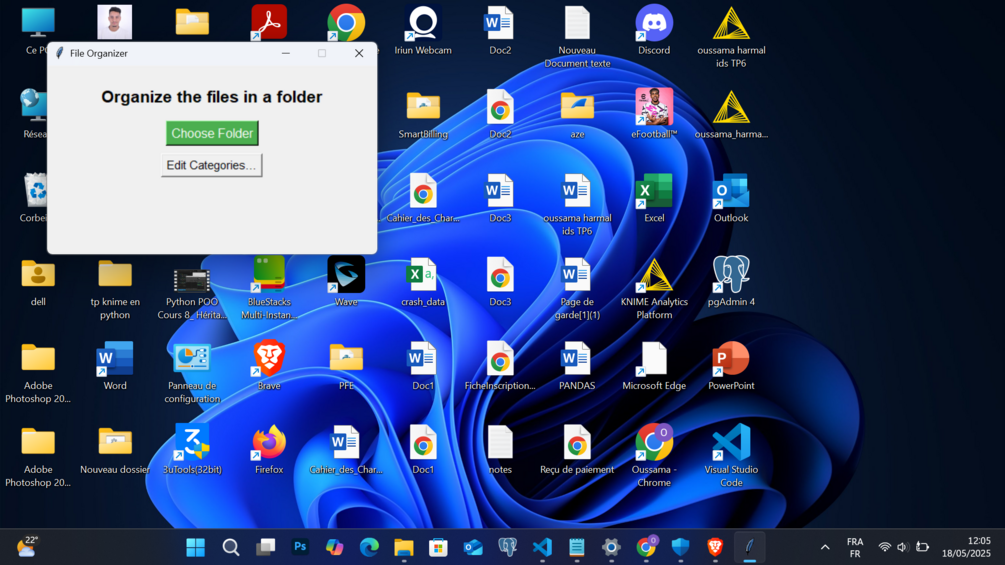Select the Visual Studio Code desktop shortcut

click(x=731, y=457)
